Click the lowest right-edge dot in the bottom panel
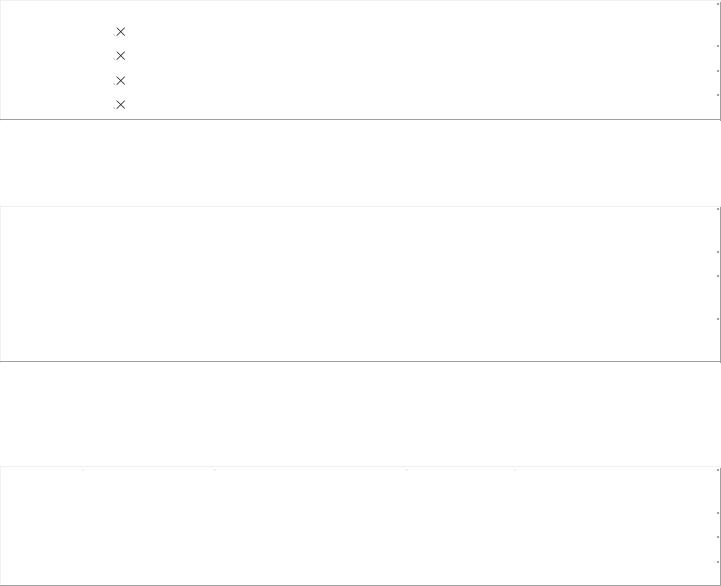This screenshot has height=586, width=721. (x=718, y=562)
